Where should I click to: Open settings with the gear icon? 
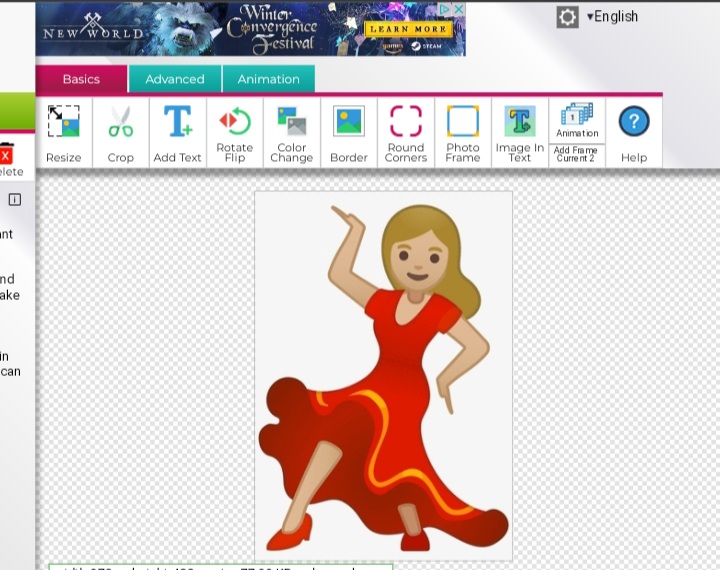567,17
